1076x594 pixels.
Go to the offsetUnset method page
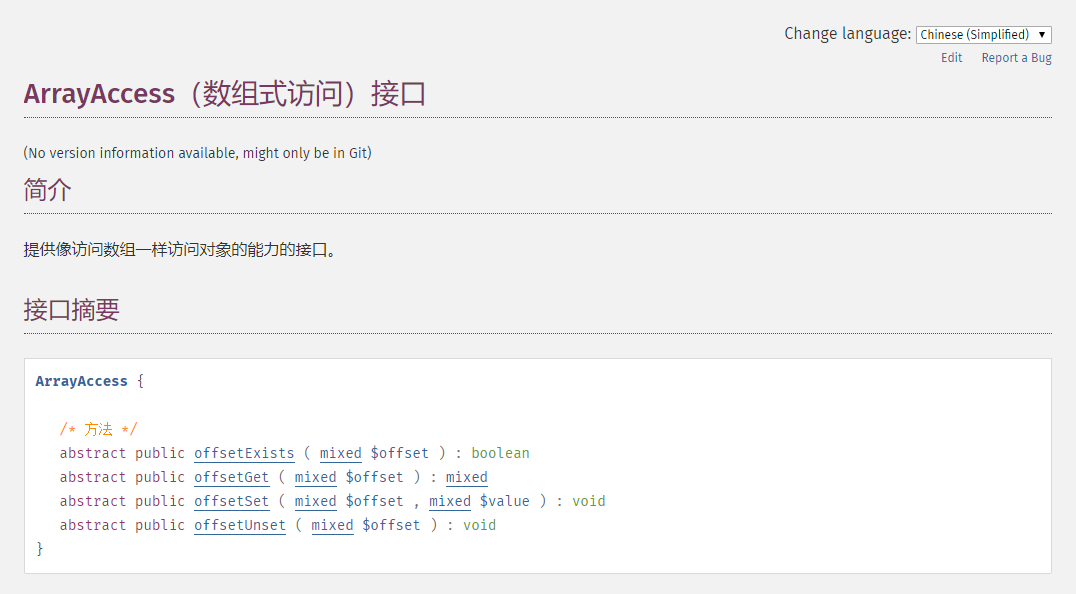[239, 525]
